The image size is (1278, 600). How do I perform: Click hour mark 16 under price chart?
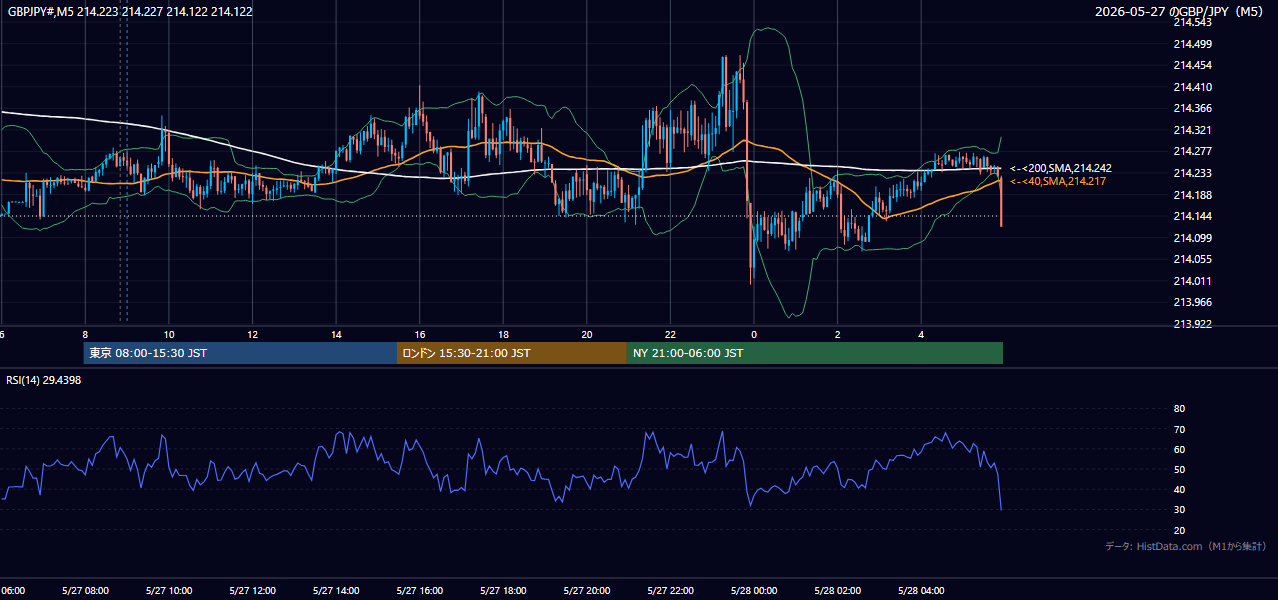[x=420, y=335]
